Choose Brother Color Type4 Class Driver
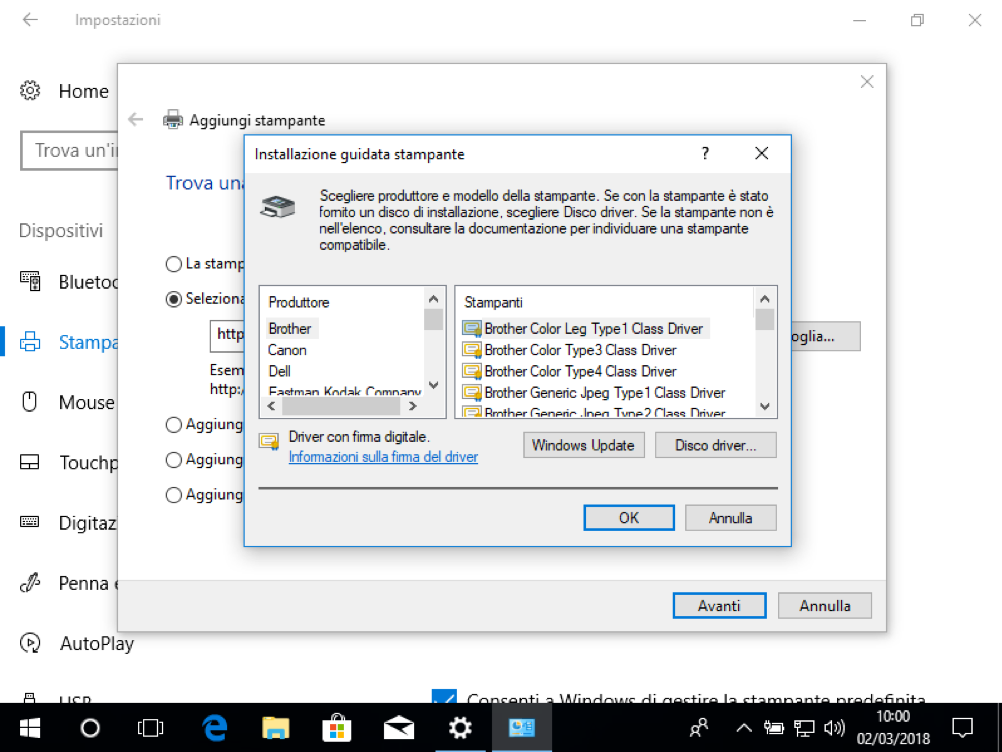Viewport: 1002px width, 752px height. (x=569, y=371)
